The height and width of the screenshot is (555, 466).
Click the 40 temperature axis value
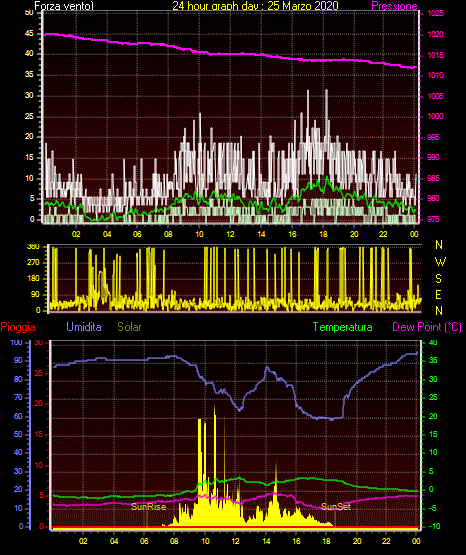(x=433, y=342)
